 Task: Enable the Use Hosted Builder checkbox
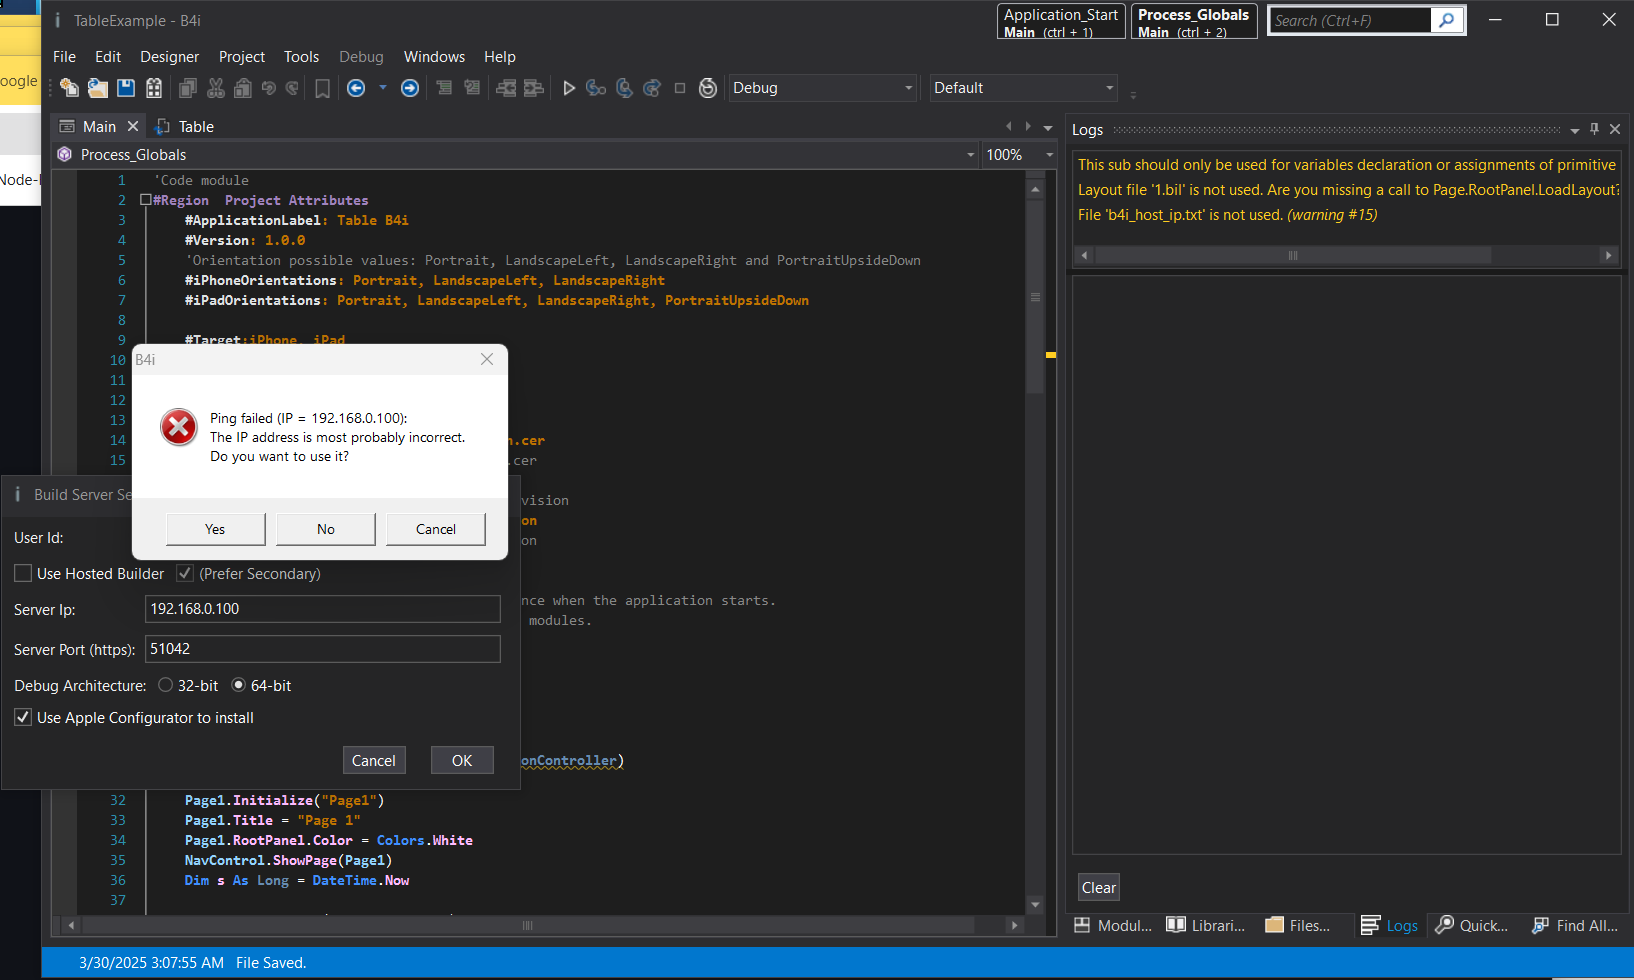[23, 573]
